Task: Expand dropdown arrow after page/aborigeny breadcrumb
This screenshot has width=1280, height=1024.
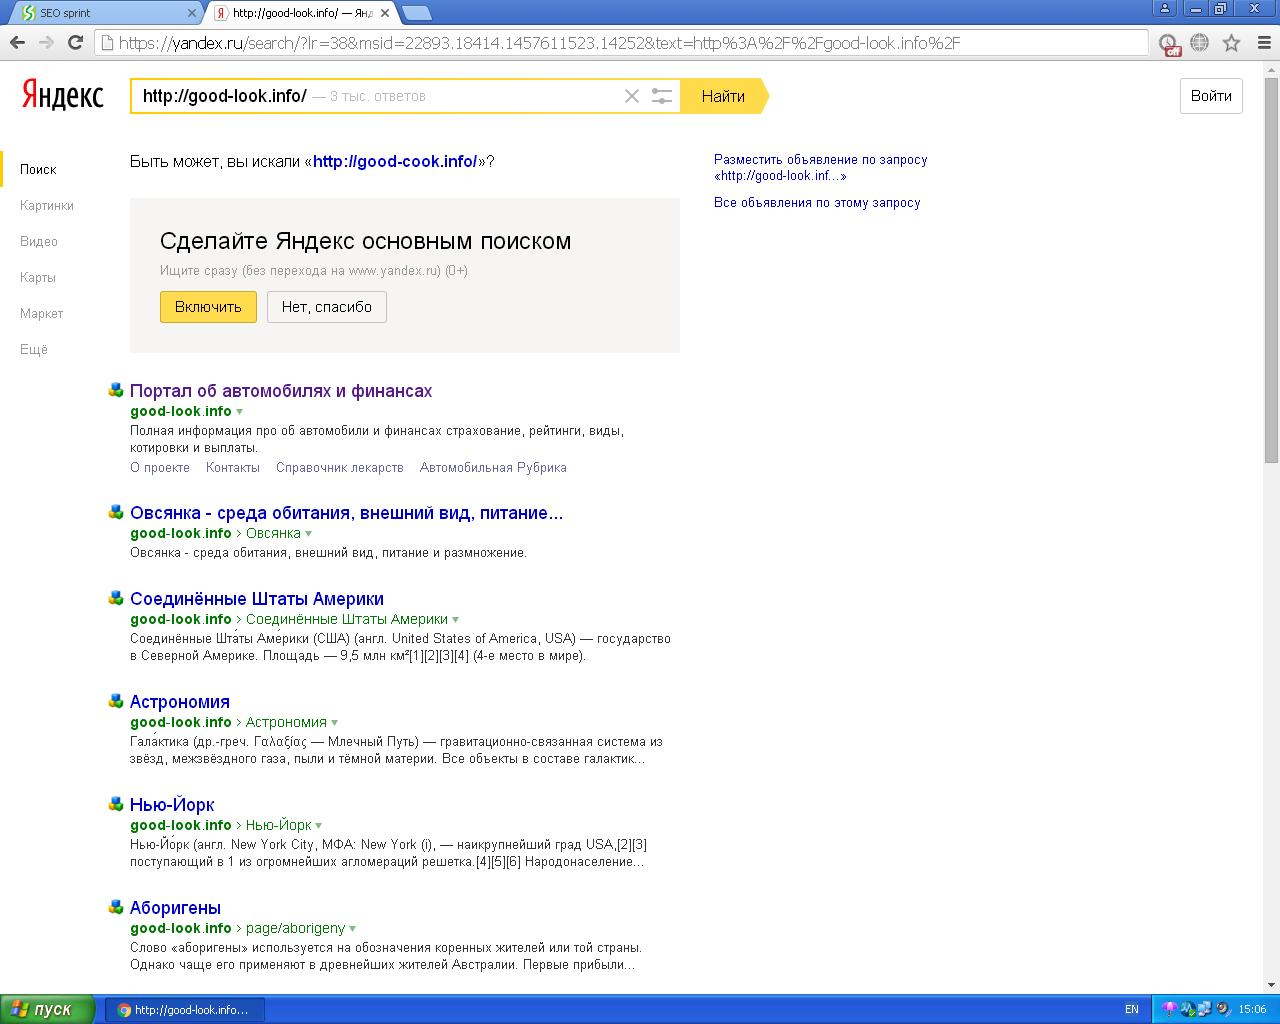Action: 353,929
